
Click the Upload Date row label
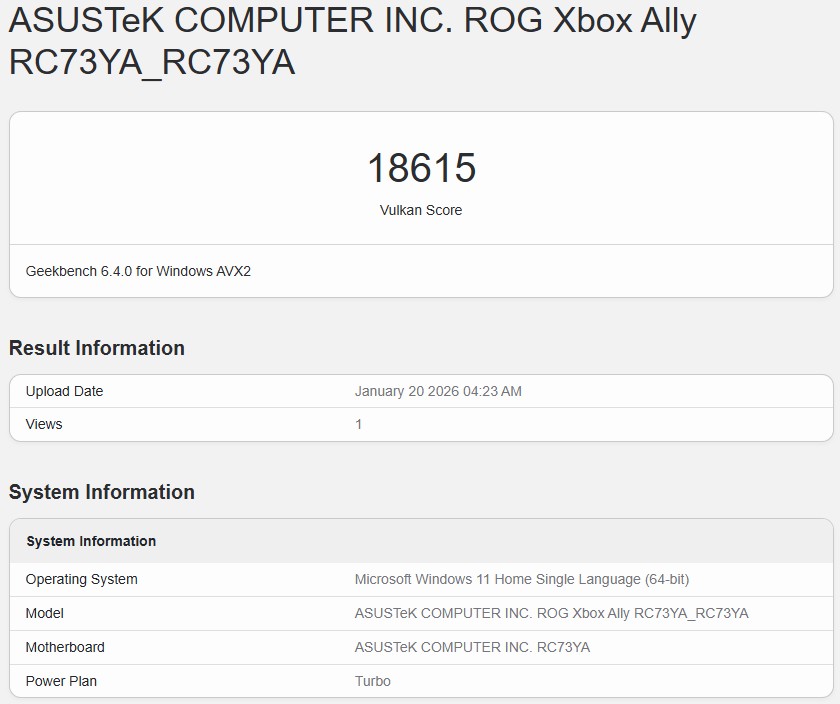[x=64, y=391]
